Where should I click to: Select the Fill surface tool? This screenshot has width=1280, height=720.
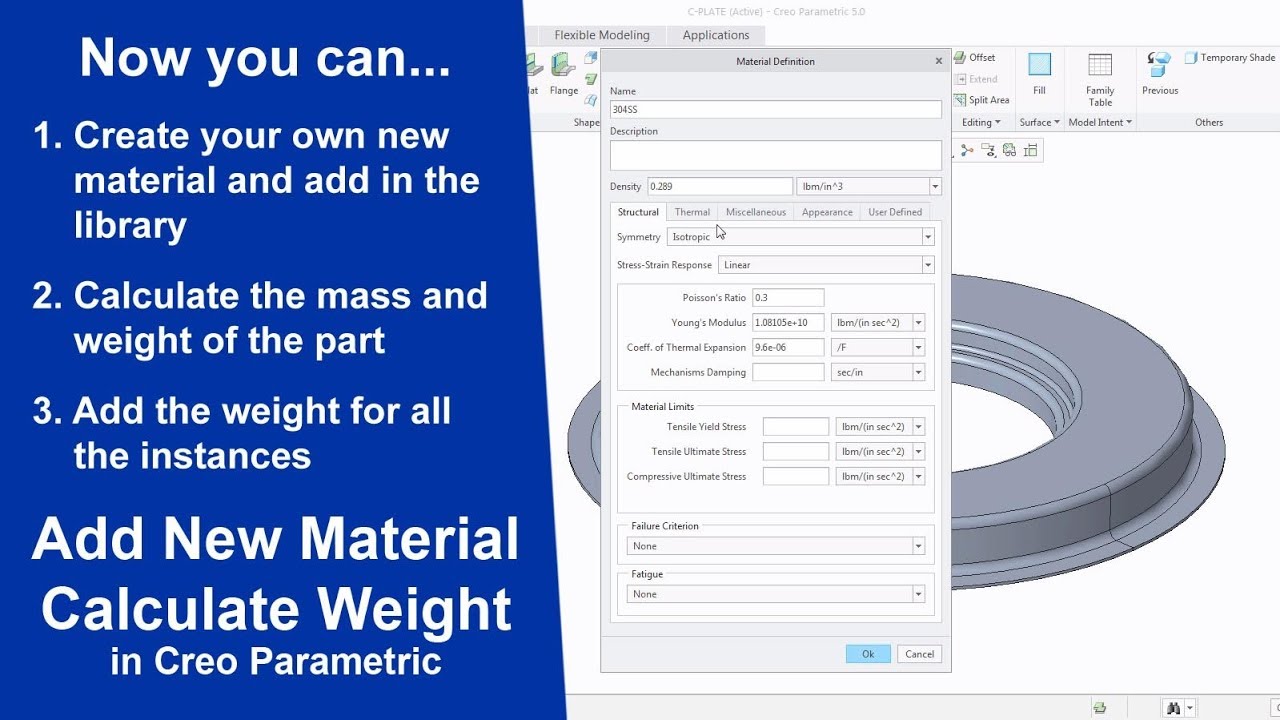coord(1039,73)
